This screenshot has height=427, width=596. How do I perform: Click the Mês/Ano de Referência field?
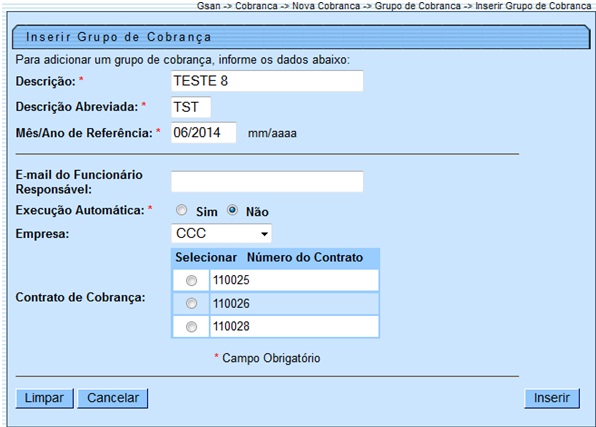204,133
